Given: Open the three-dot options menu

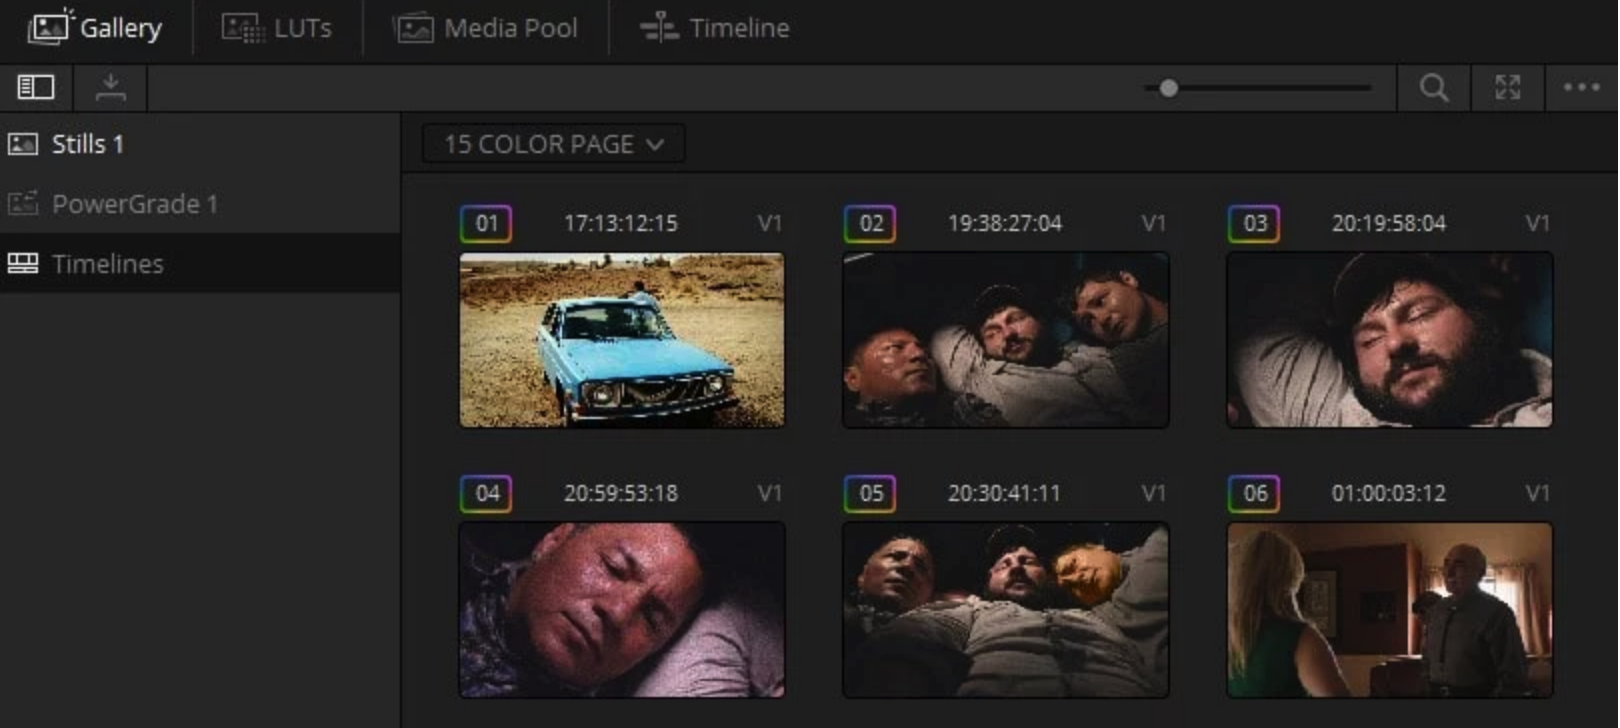Looking at the screenshot, I should 1582,88.
